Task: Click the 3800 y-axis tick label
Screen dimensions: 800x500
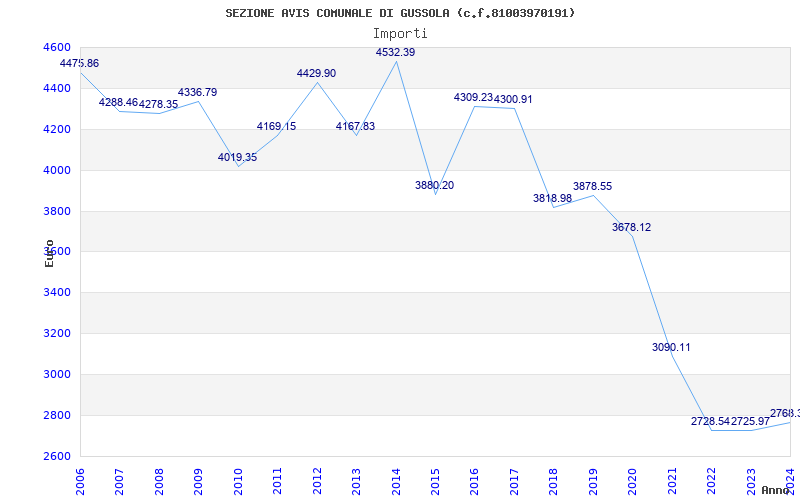Action: [x=58, y=211]
